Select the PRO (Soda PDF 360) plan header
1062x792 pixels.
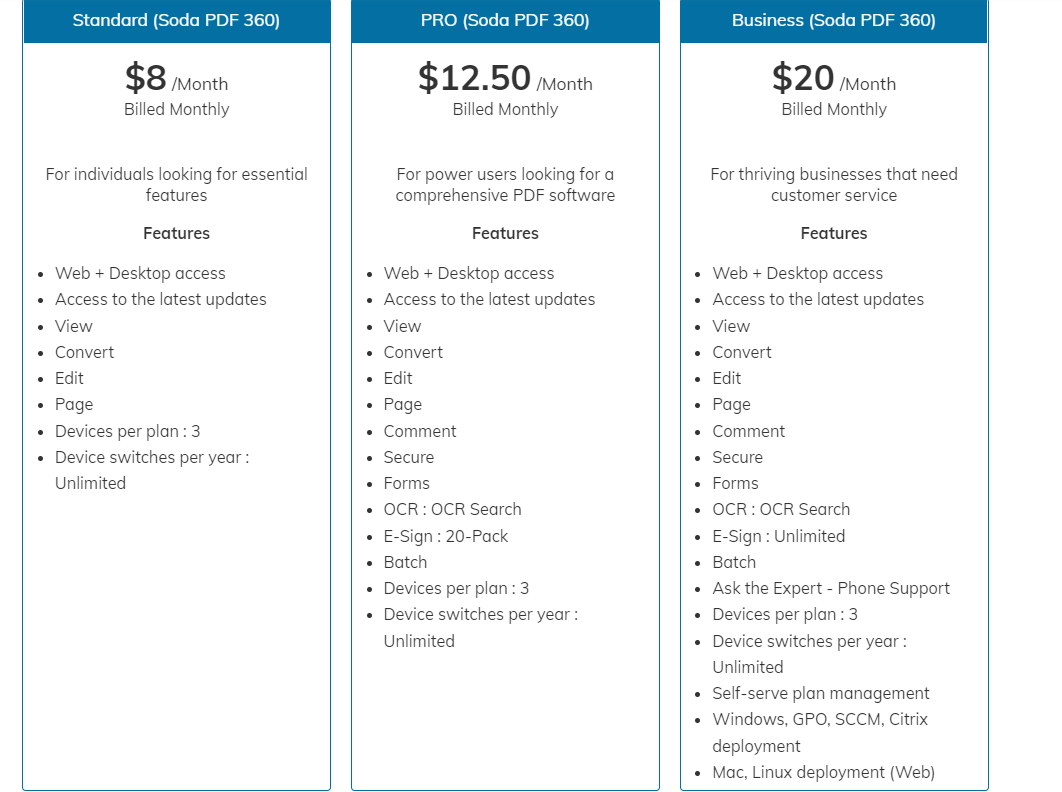tap(505, 20)
